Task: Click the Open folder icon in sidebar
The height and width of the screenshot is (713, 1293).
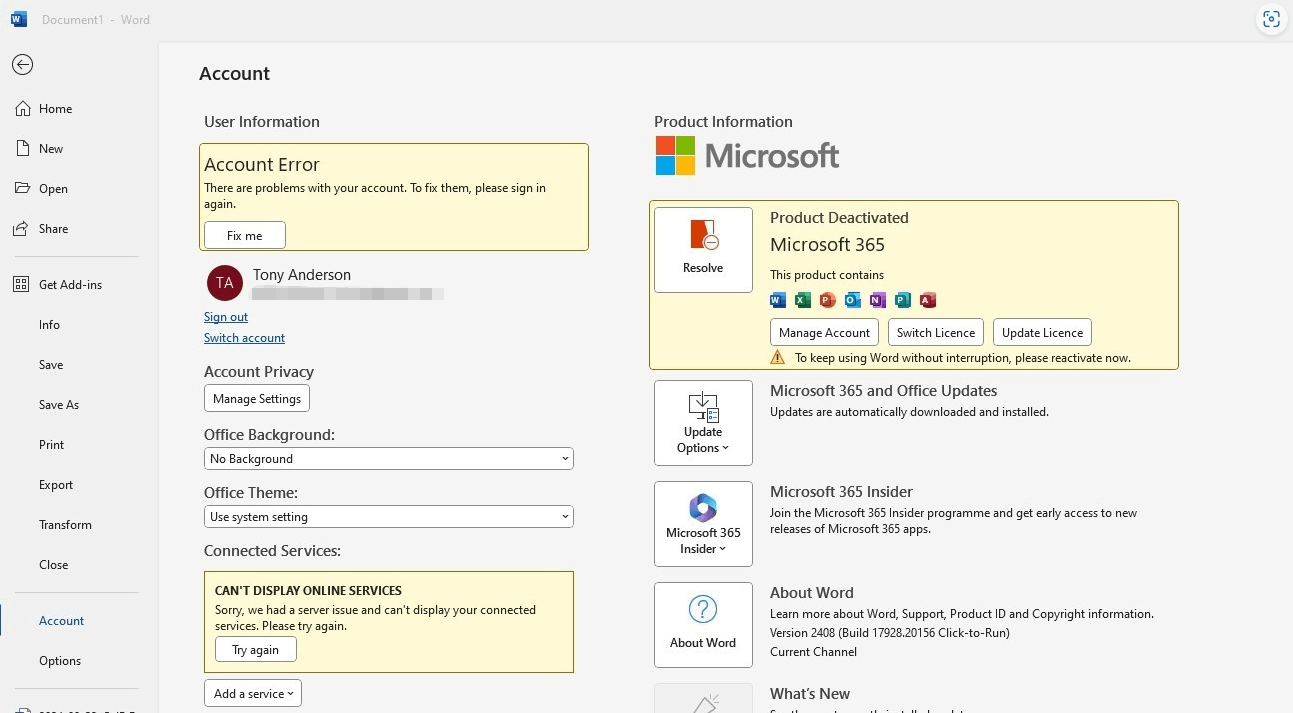Action: (x=22, y=188)
